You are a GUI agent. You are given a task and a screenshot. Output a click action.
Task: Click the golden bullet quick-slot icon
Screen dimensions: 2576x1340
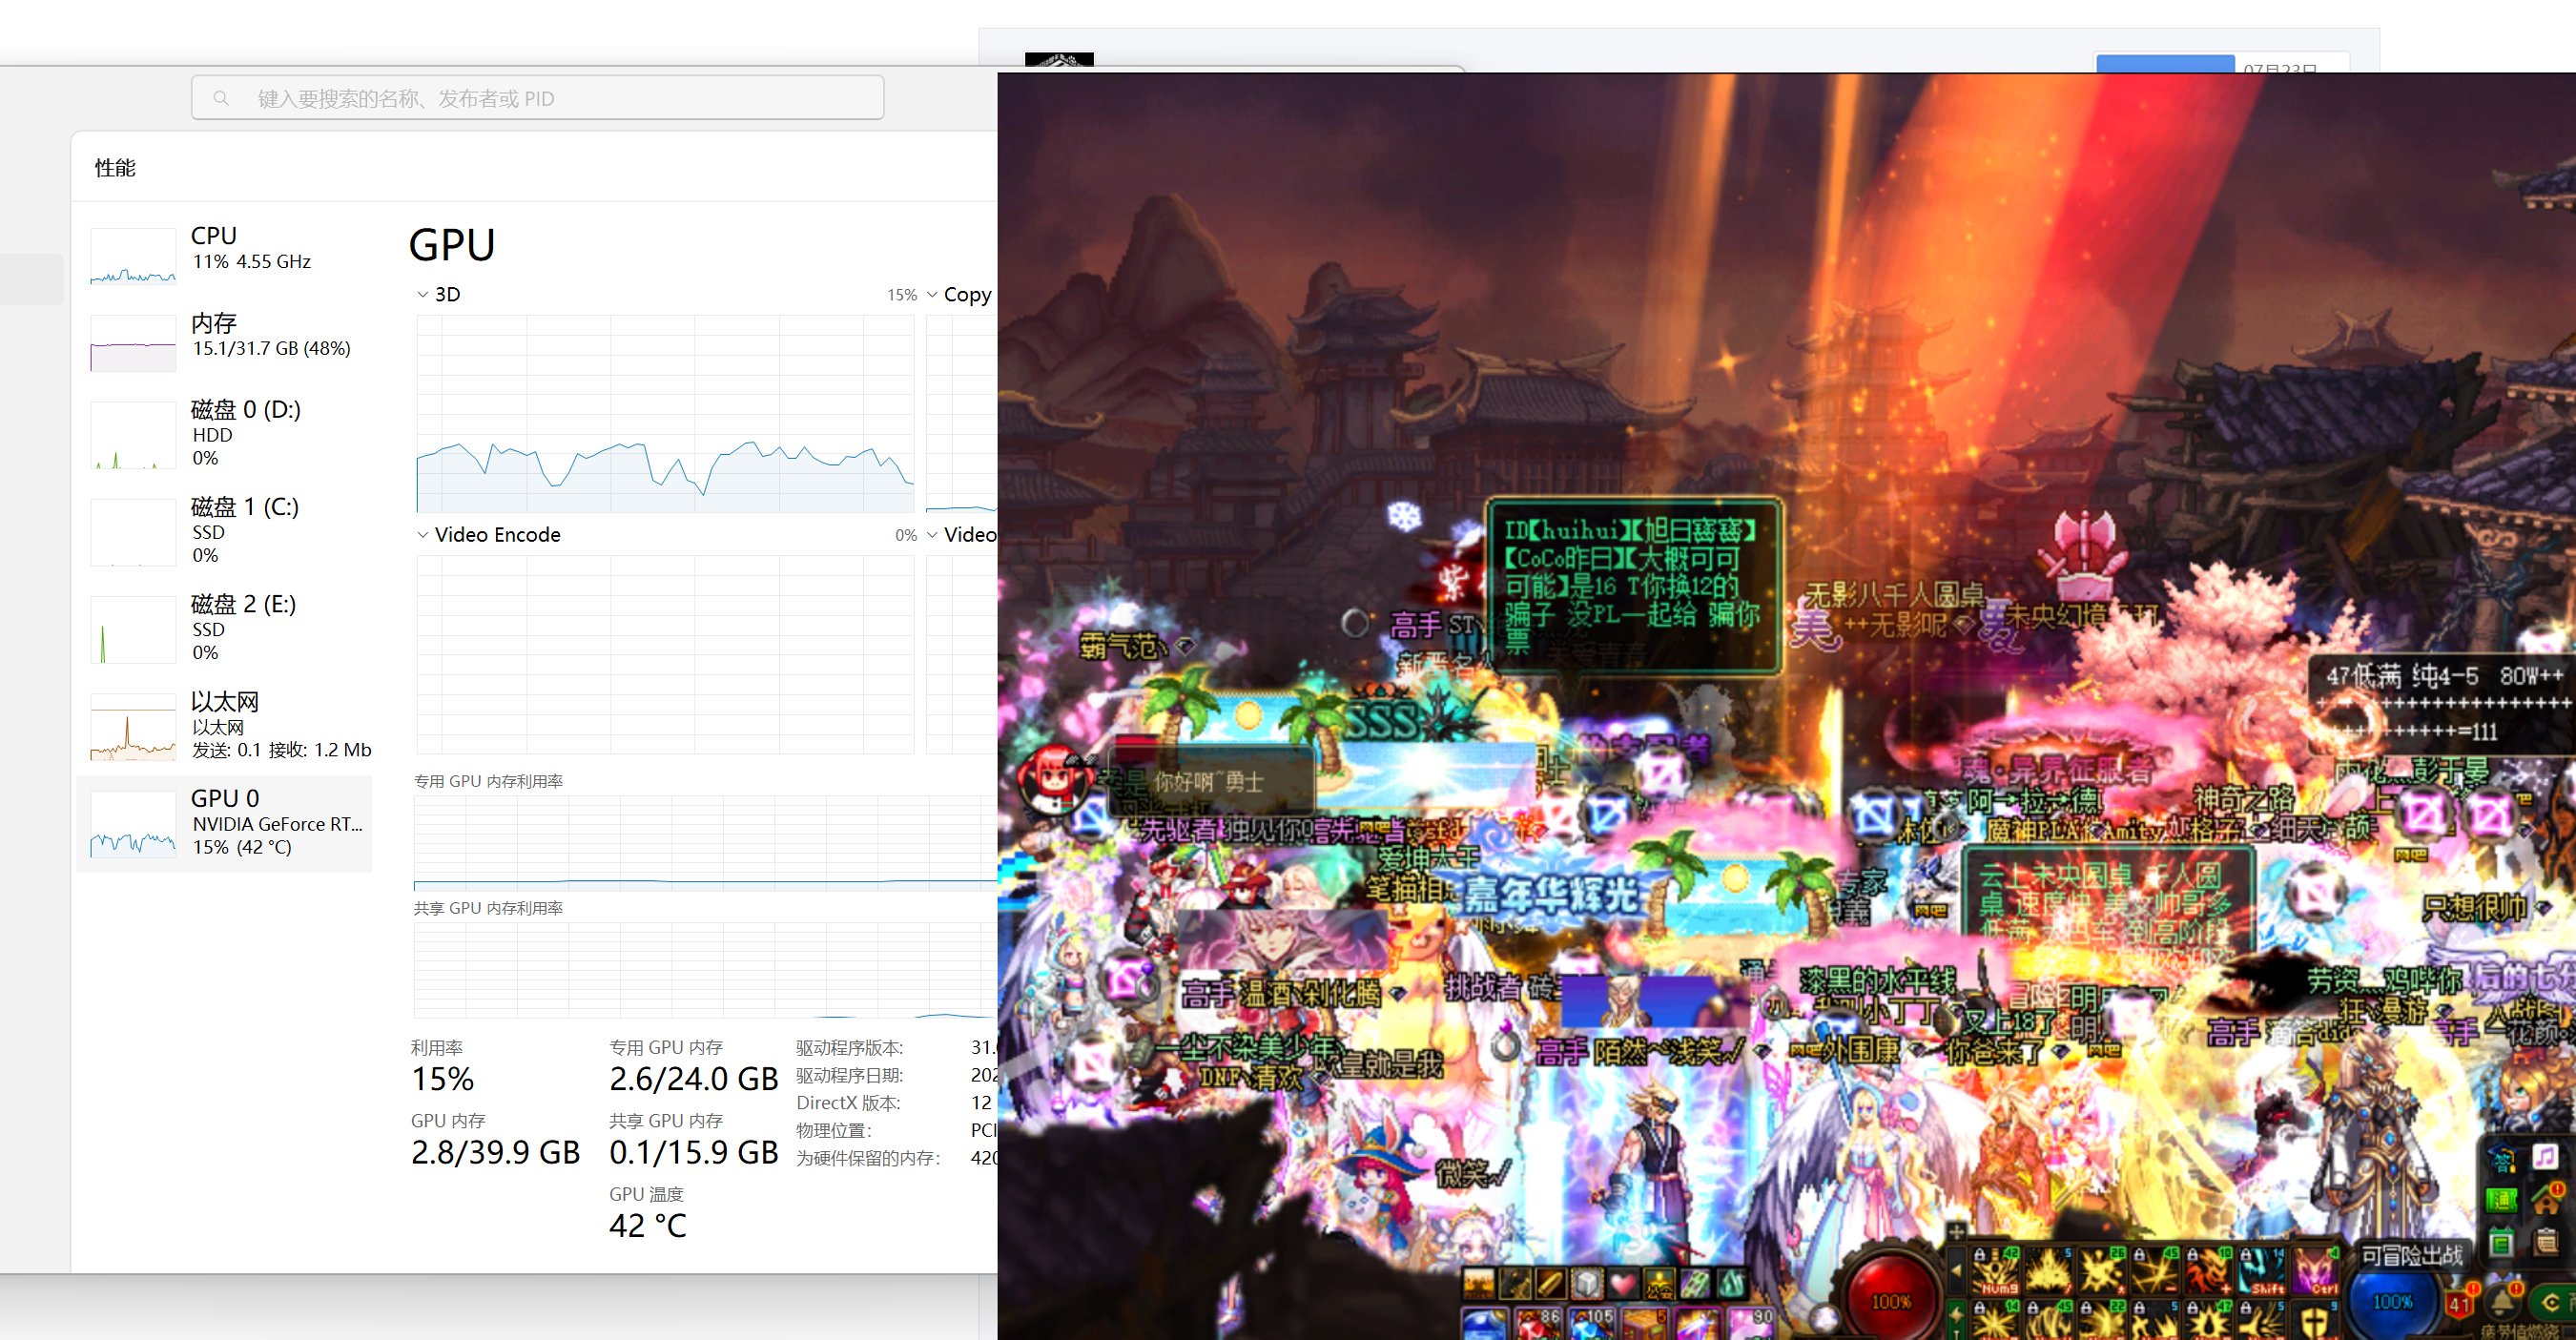pyautogui.click(x=1552, y=1284)
